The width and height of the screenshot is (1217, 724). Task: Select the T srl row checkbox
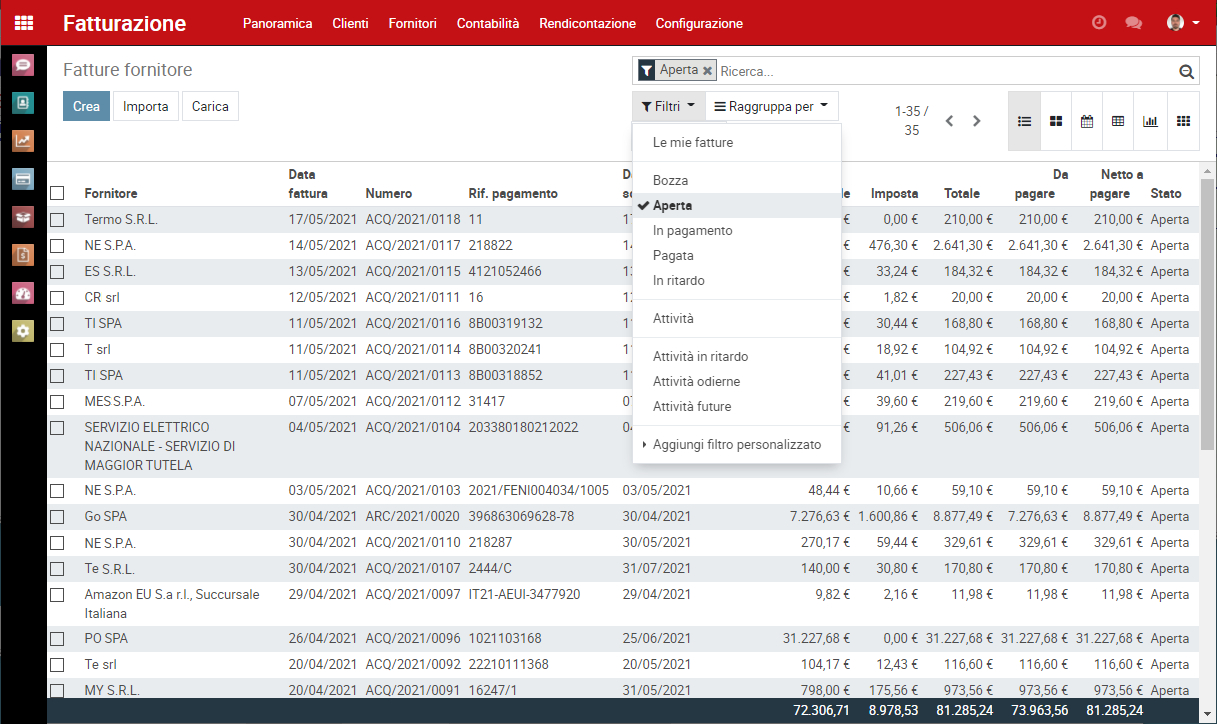point(58,350)
